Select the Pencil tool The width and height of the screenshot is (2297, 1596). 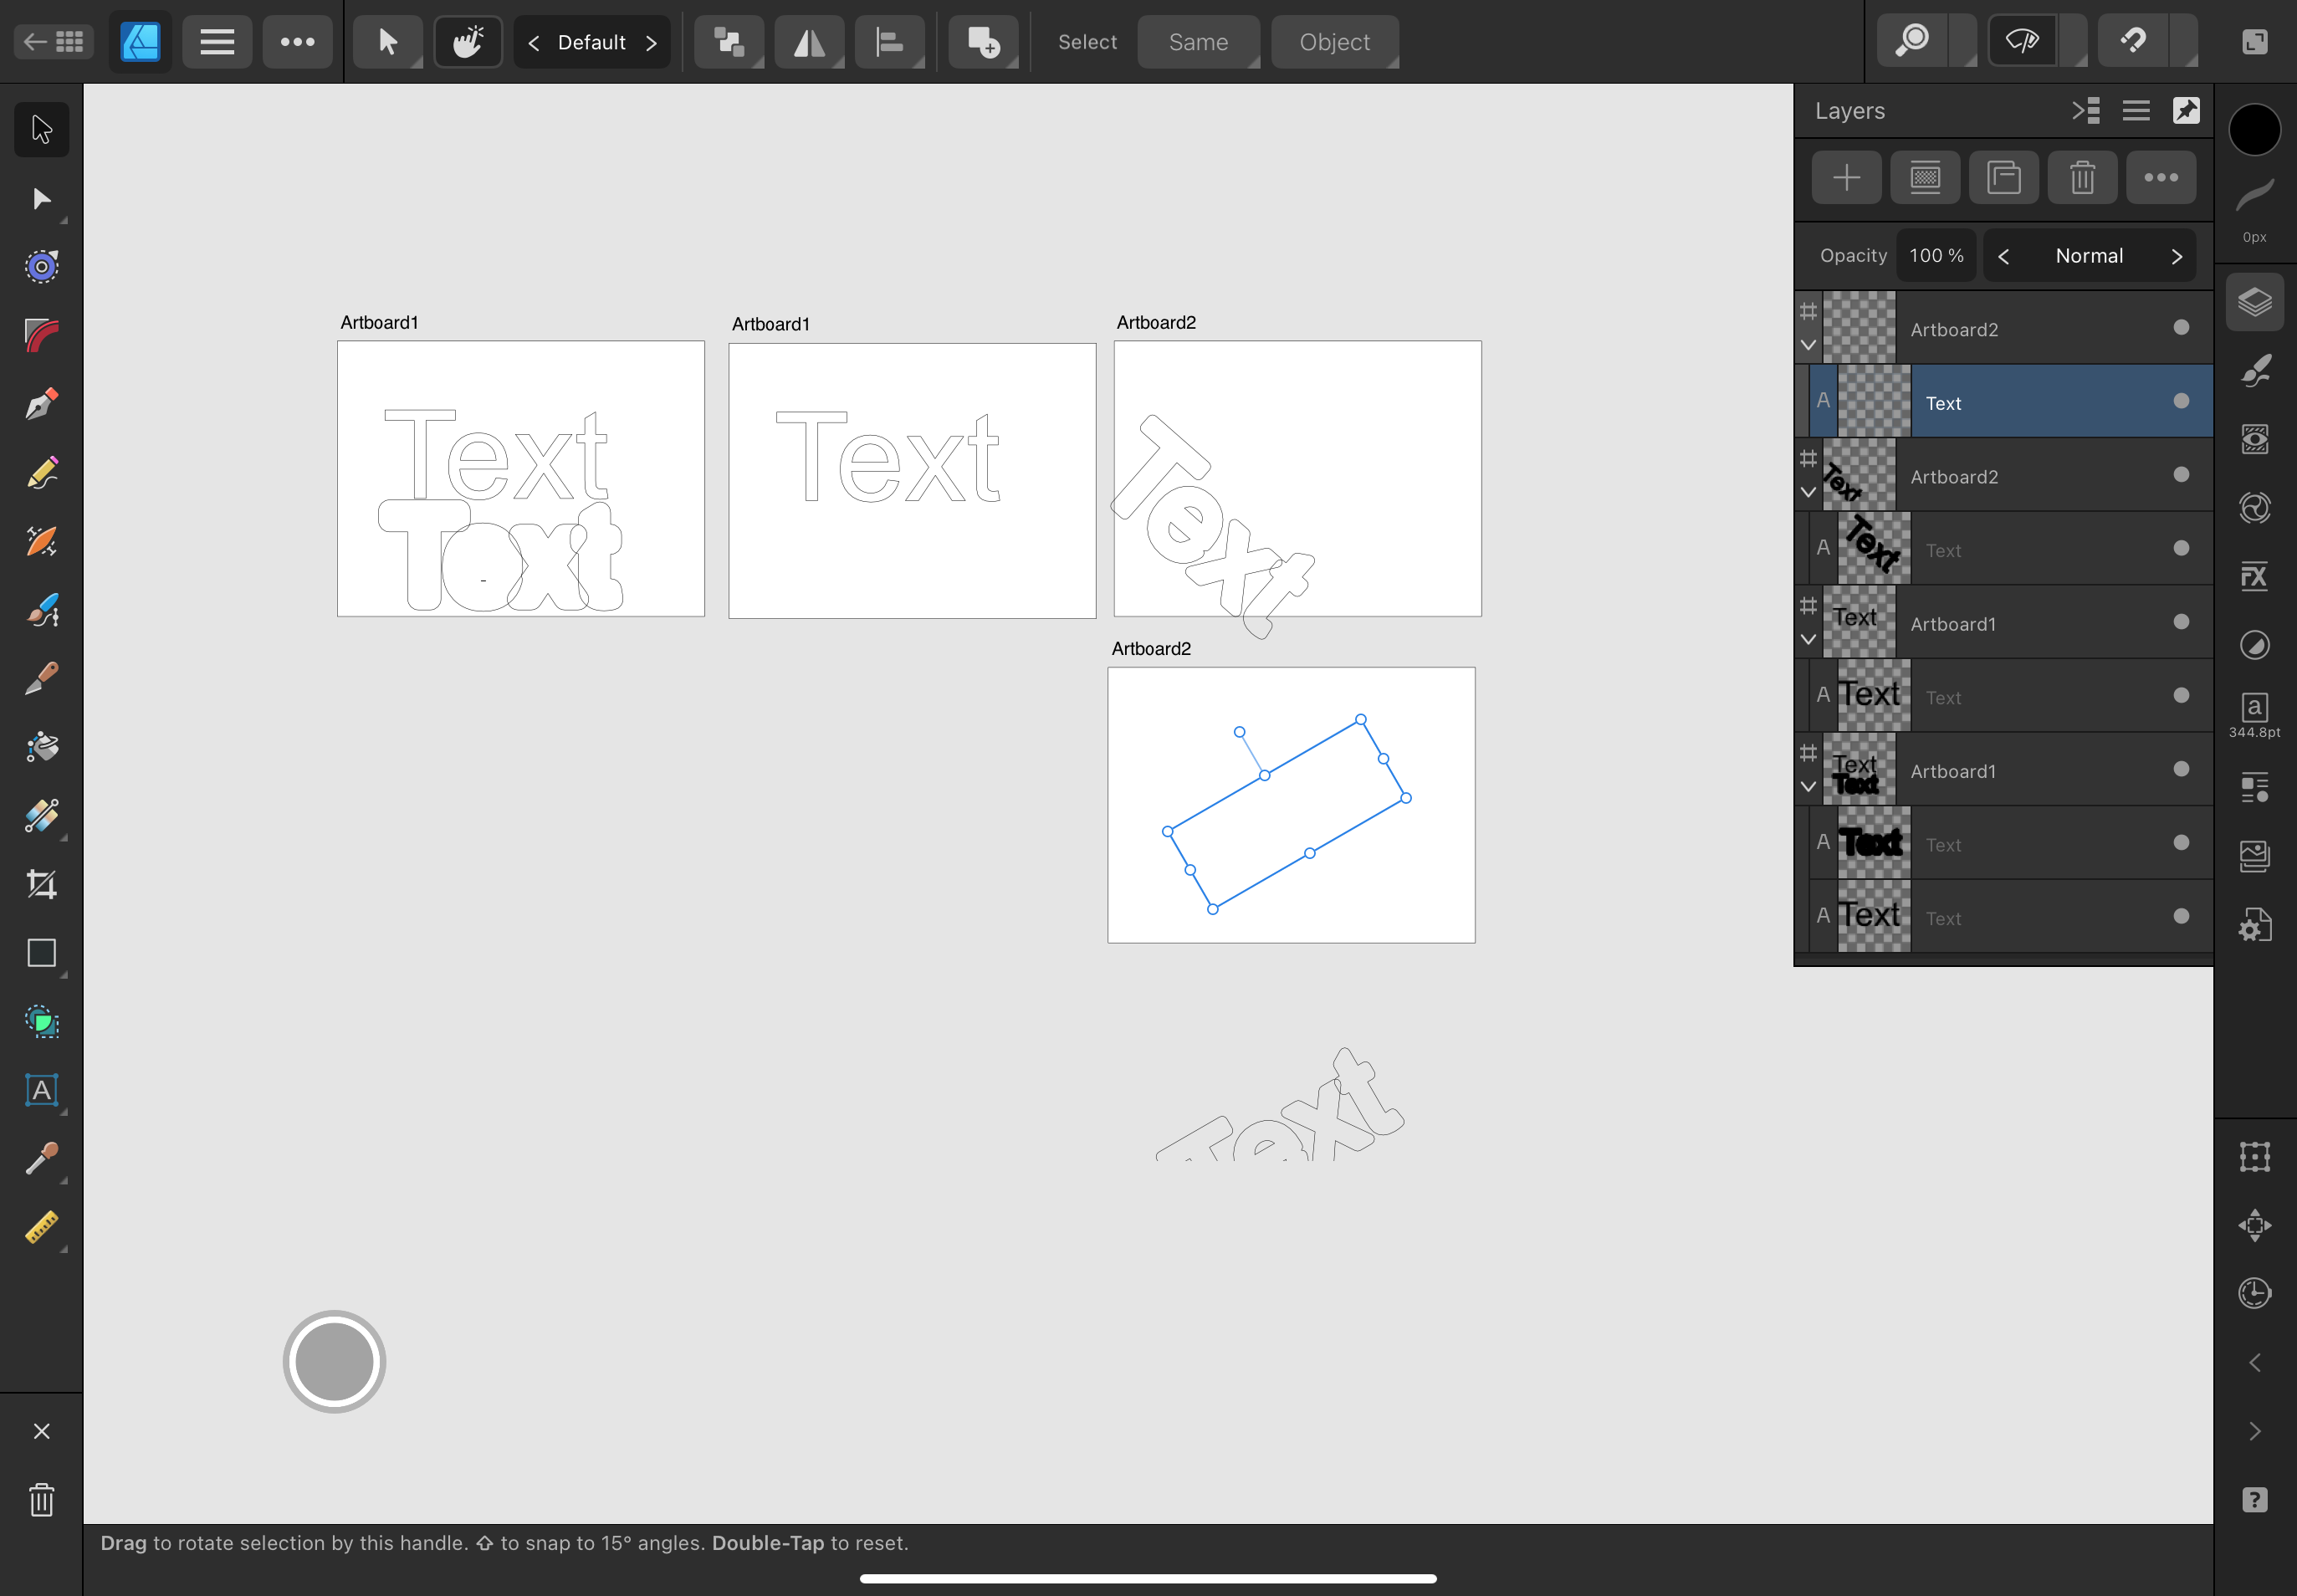tap(41, 473)
